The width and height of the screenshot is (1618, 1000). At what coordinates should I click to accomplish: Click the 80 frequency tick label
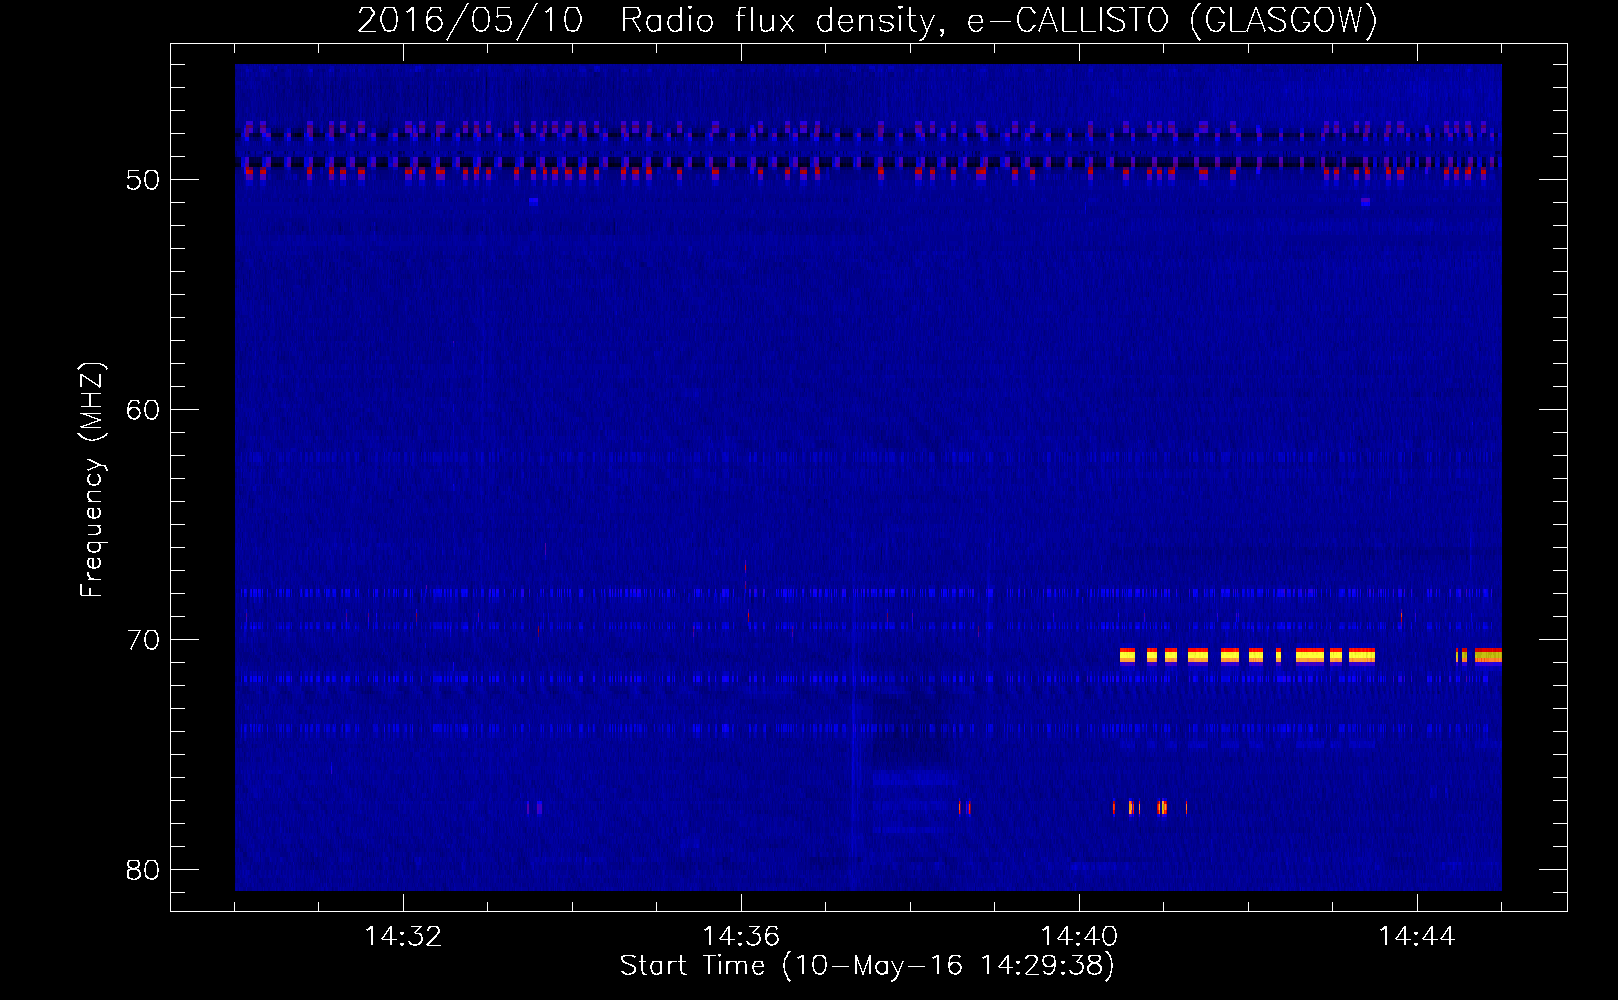[x=143, y=870]
